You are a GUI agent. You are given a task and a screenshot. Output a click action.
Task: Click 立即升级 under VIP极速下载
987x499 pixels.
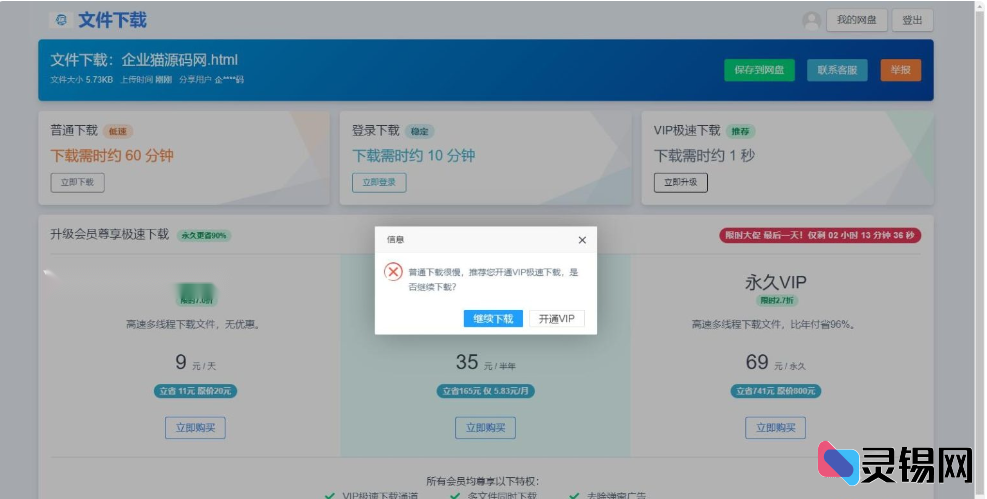pyautogui.click(x=680, y=182)
